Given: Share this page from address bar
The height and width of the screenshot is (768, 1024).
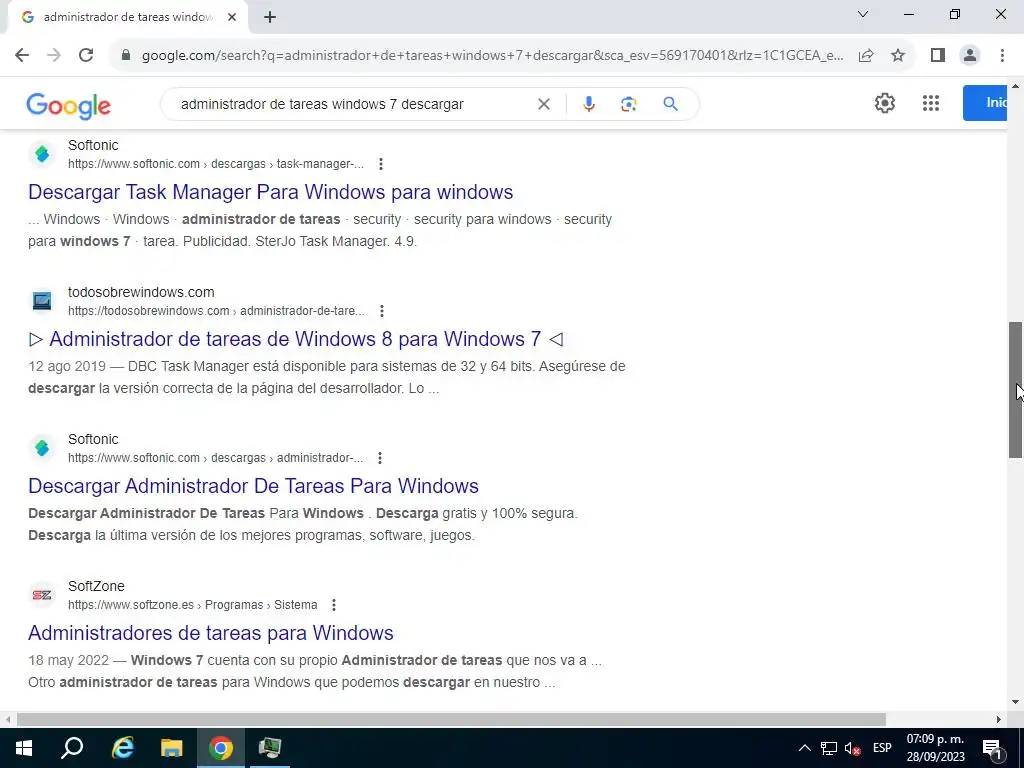Looking at the screenshot, I should 866,56.
